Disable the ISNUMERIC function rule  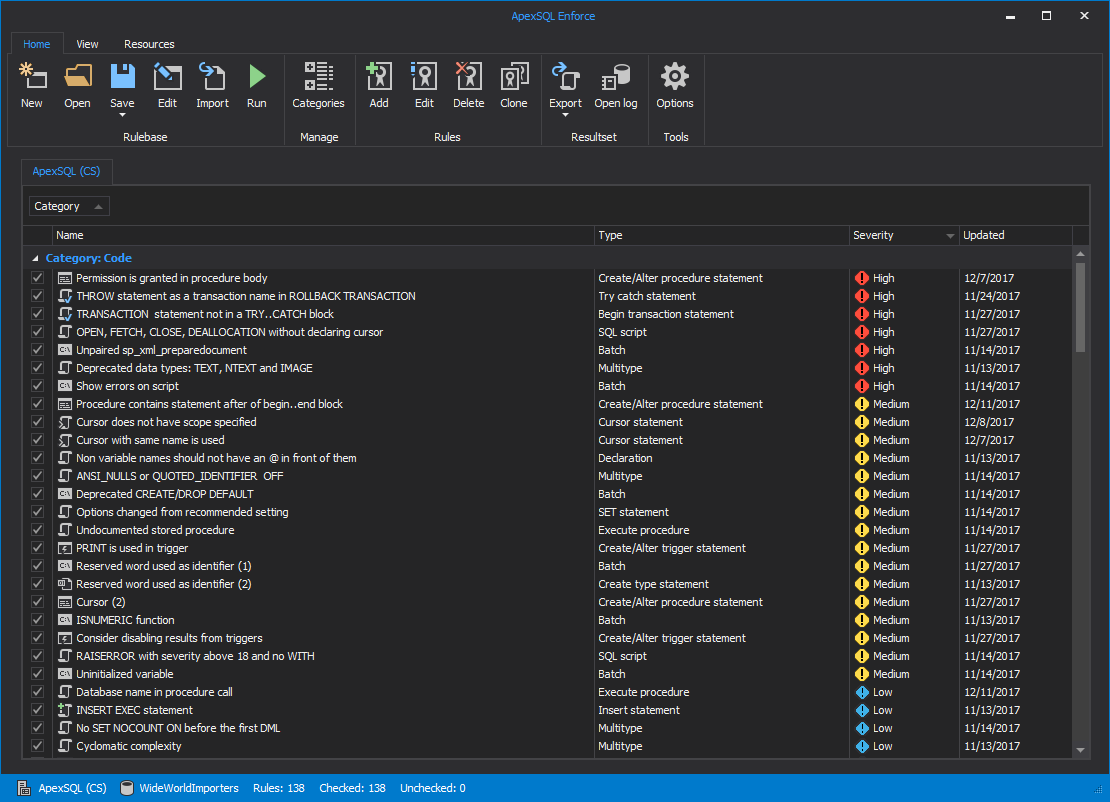[x=37, y=620]
